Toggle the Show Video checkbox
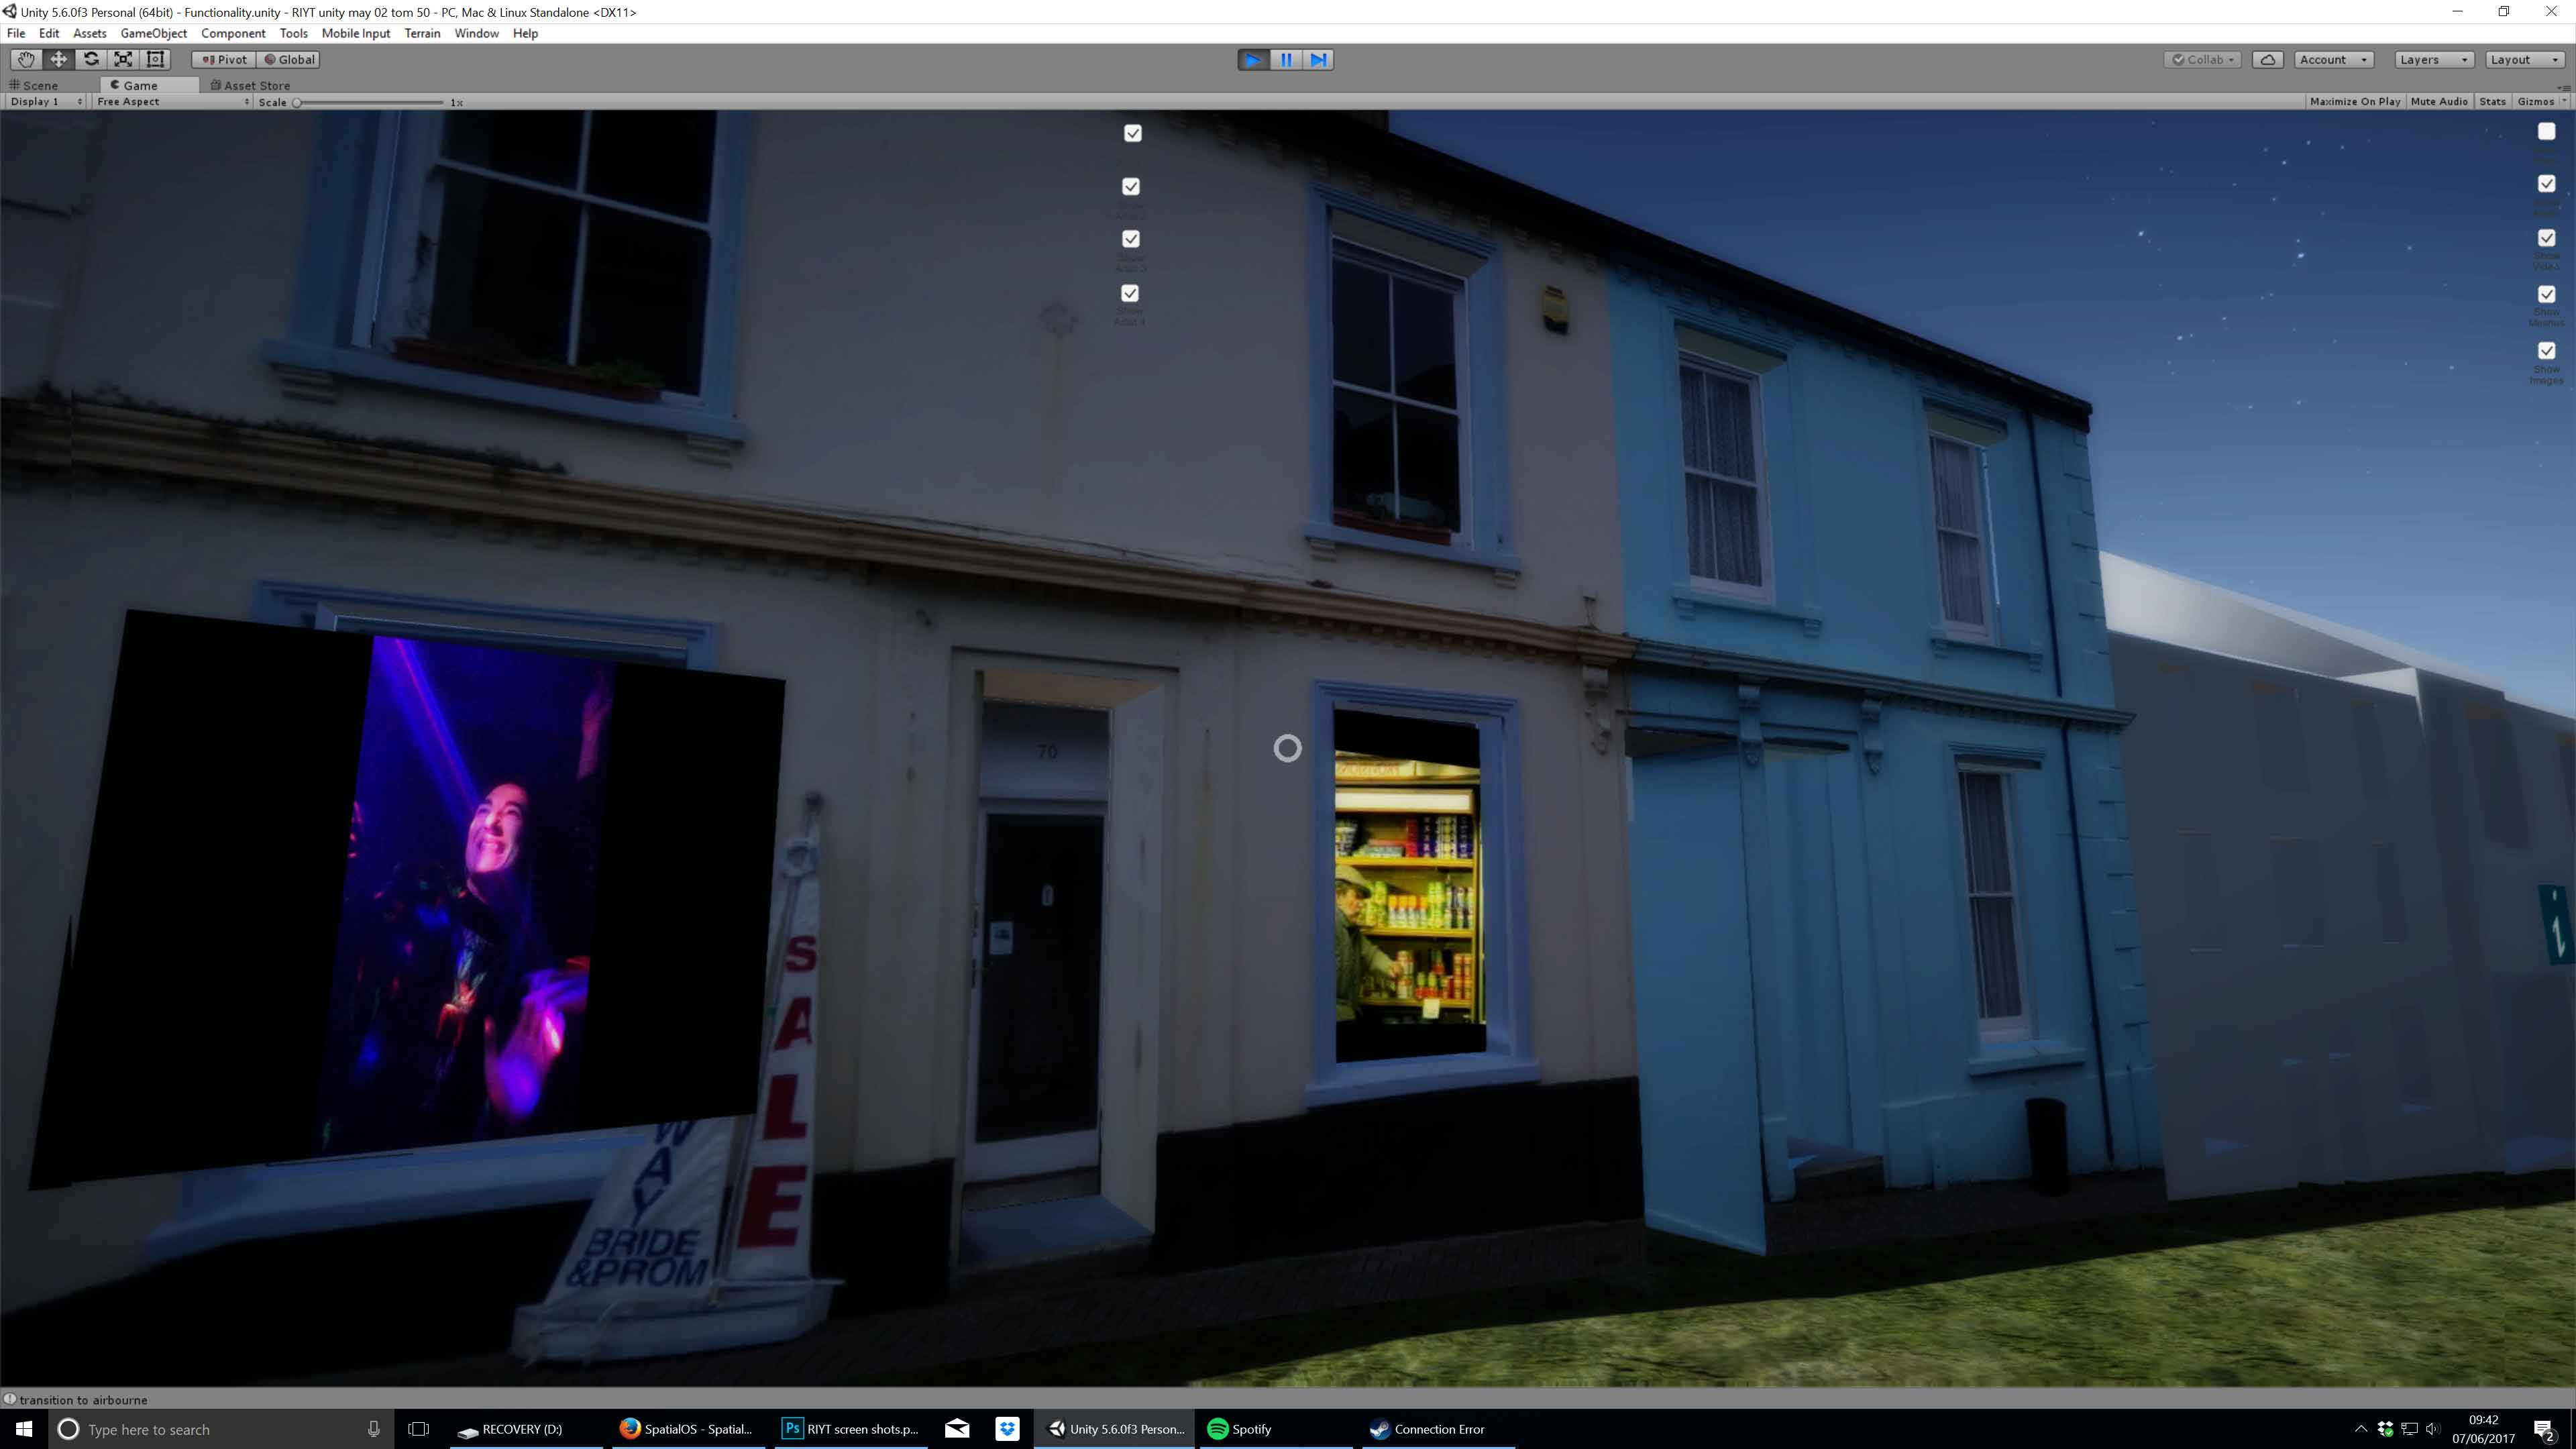Viewport: 2576px width, 1449px height. coord(2546,238)
